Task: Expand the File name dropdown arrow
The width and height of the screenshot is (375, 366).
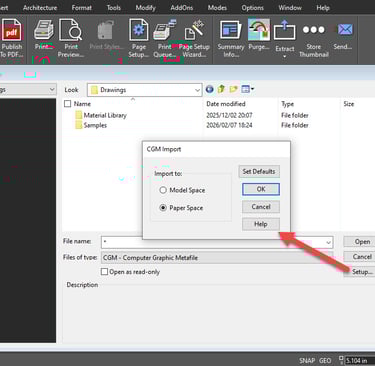Action: 329,242
